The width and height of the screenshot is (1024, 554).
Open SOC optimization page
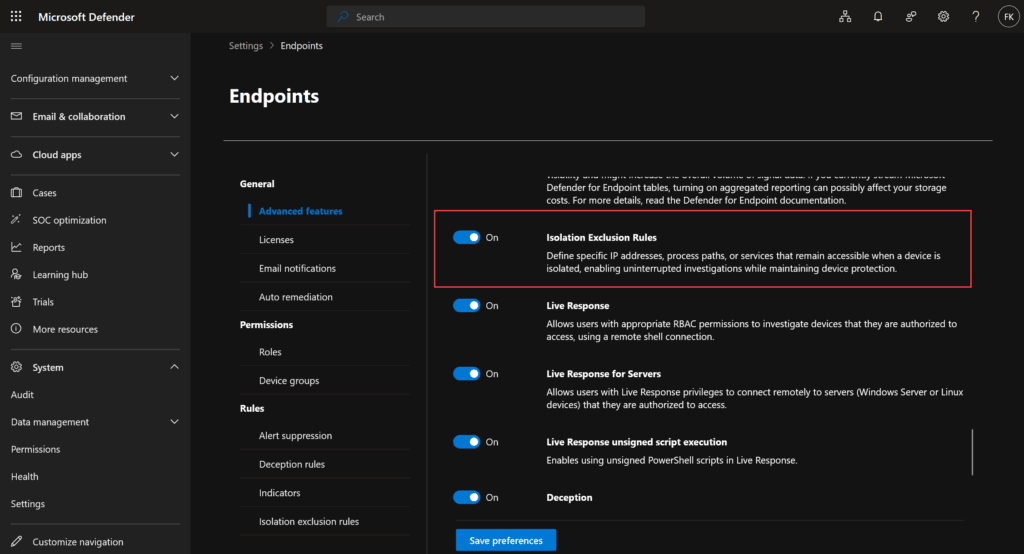point(69,220)
